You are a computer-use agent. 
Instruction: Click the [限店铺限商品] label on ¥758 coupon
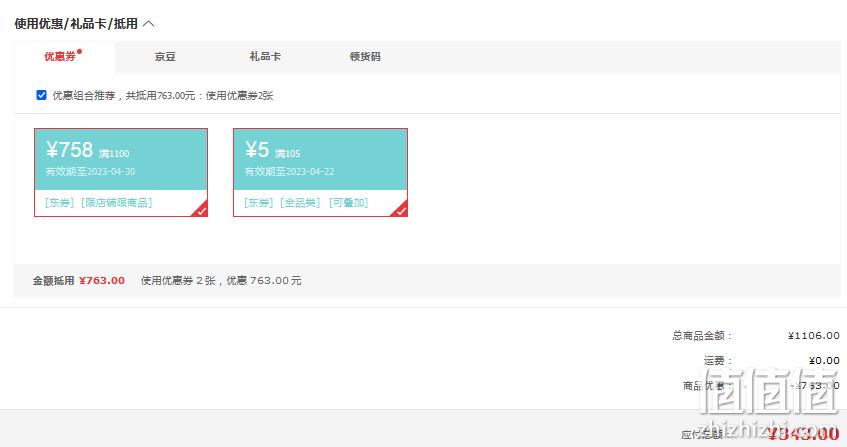[117, 203]
